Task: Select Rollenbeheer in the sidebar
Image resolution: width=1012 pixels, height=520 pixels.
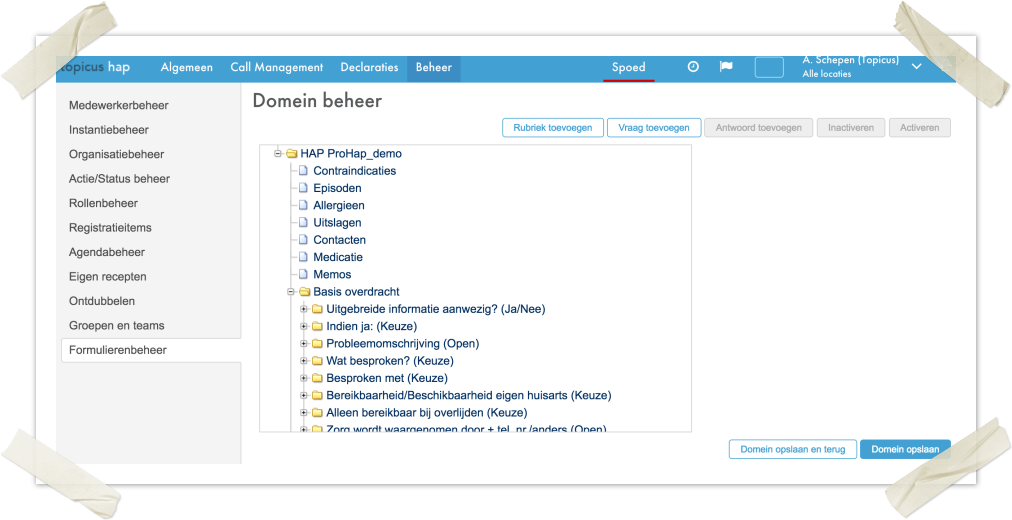Action: (103, 203)
